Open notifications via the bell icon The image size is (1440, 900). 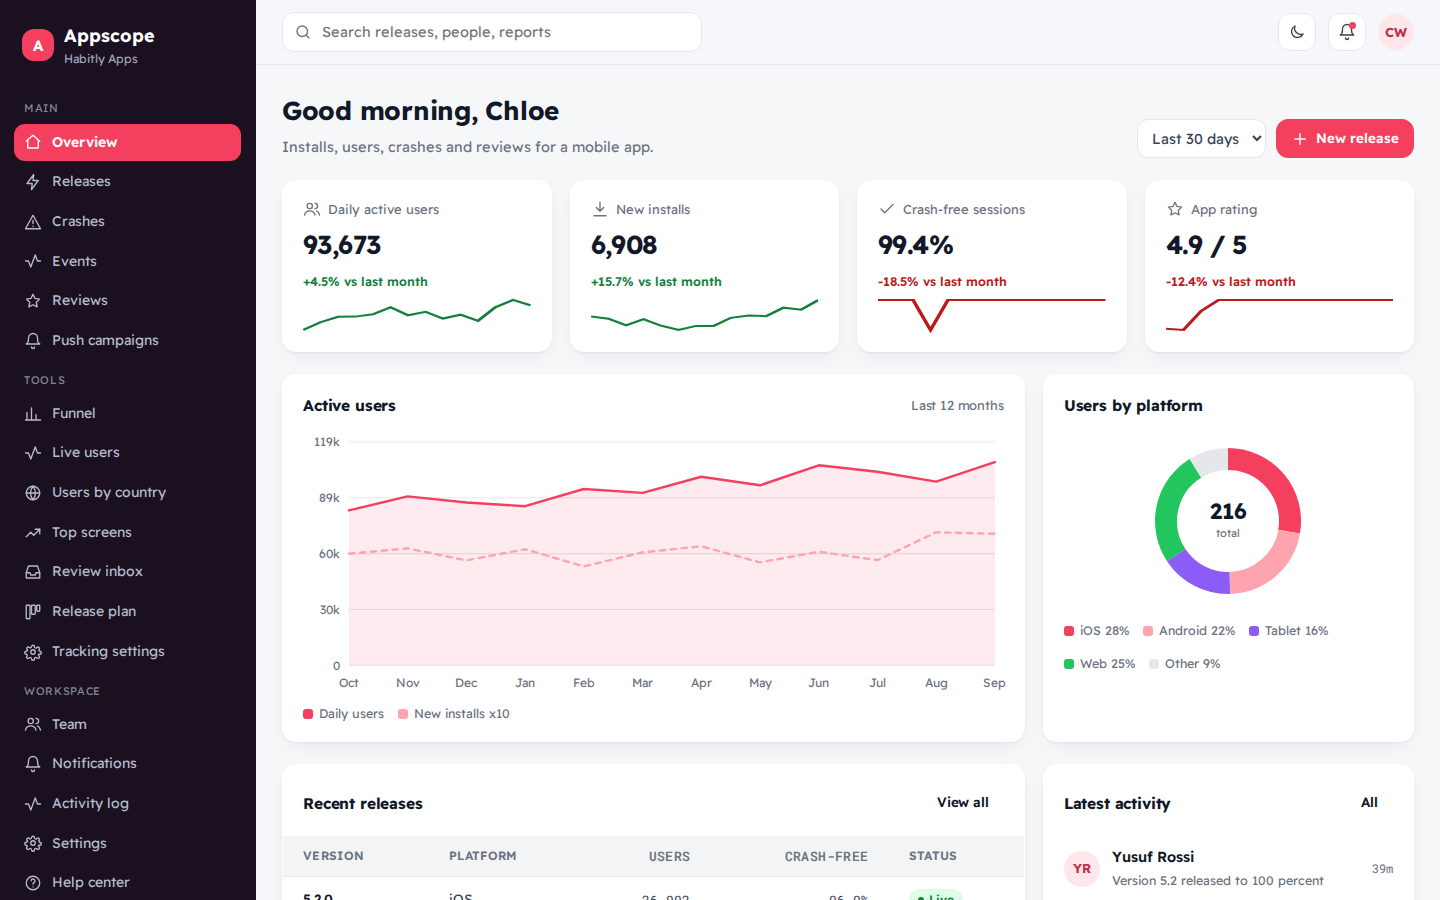pyautogui.click(x=1347, y=32)
